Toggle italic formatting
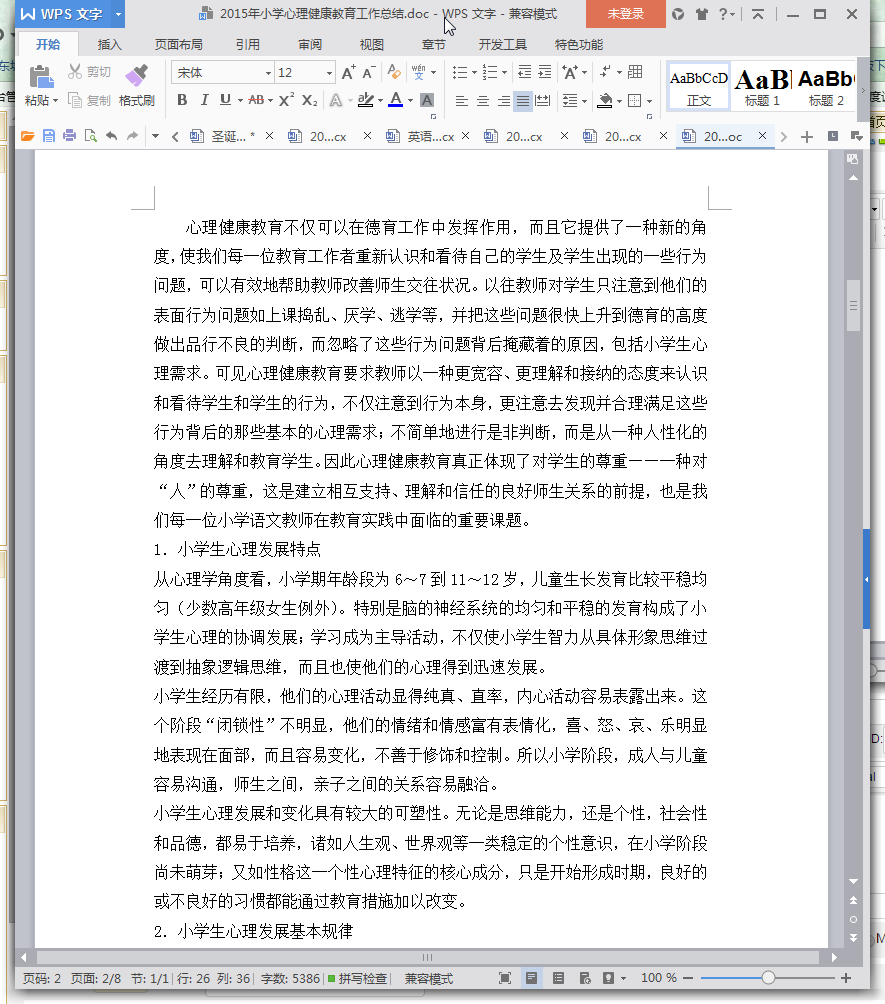The image size is (885, 1004). coord(204,100)
